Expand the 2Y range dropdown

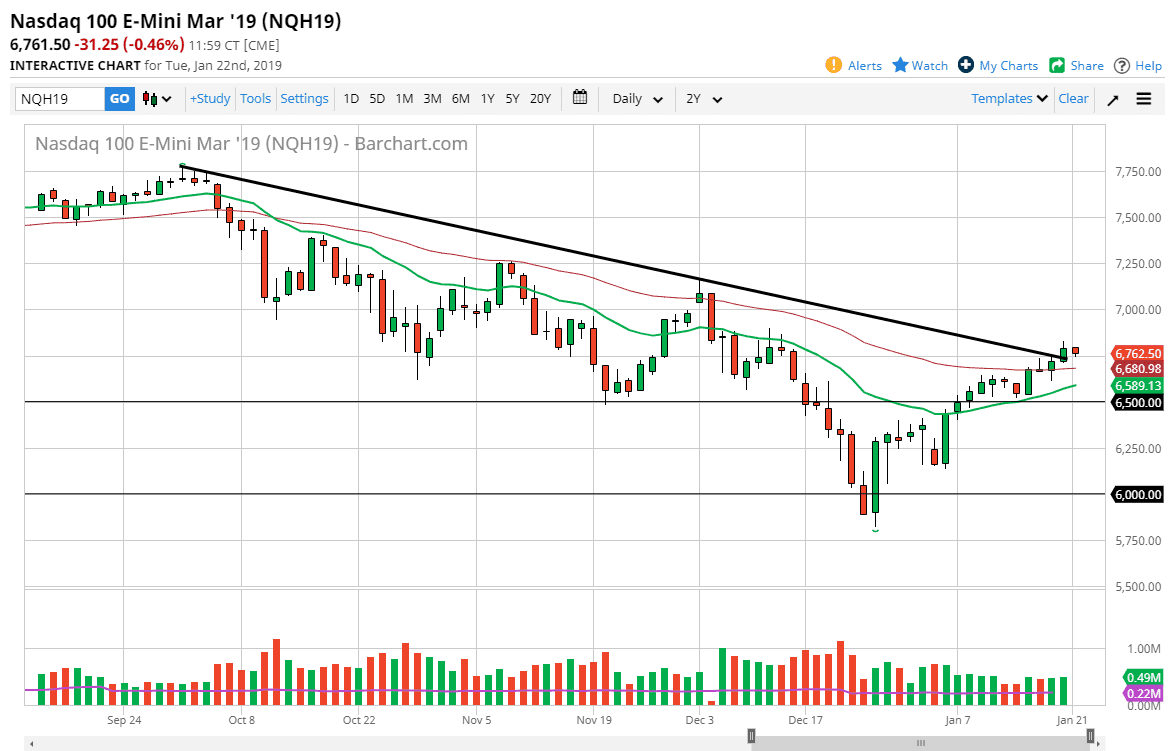pos(702,99)
